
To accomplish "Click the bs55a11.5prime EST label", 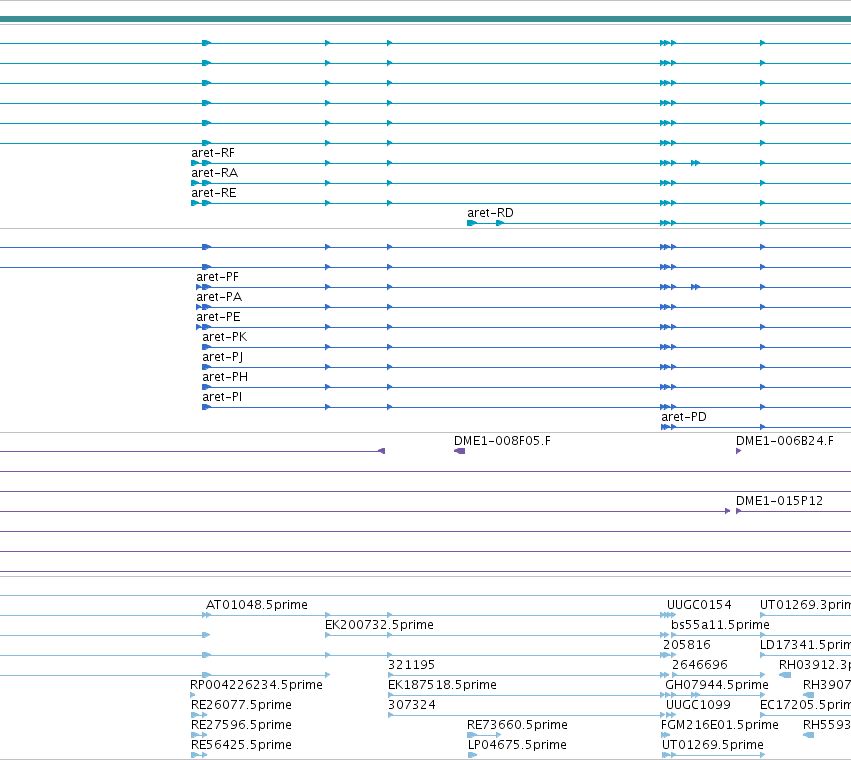I will 720,625.
